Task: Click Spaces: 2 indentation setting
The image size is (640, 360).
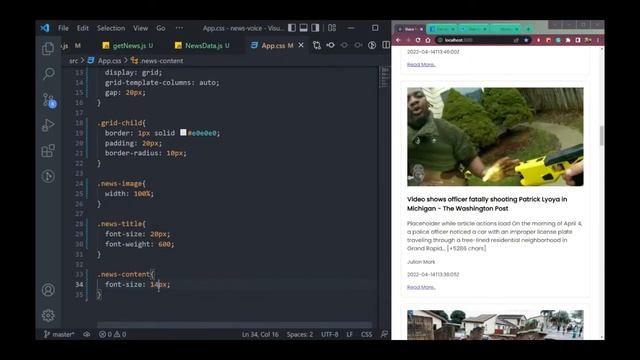Action: [300, 334]
